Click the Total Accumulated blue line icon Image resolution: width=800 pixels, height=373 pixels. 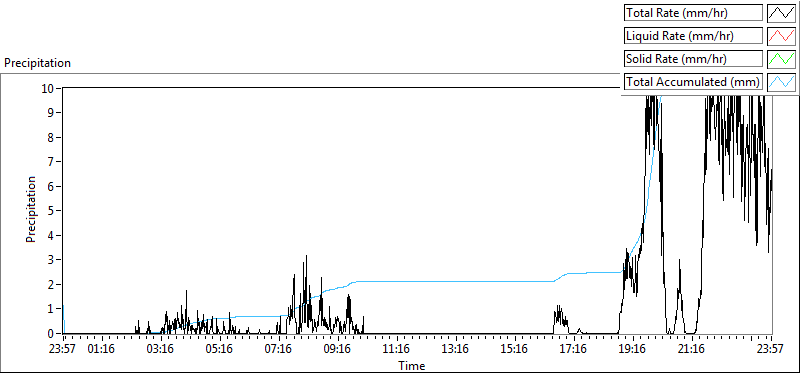(782, 81)
